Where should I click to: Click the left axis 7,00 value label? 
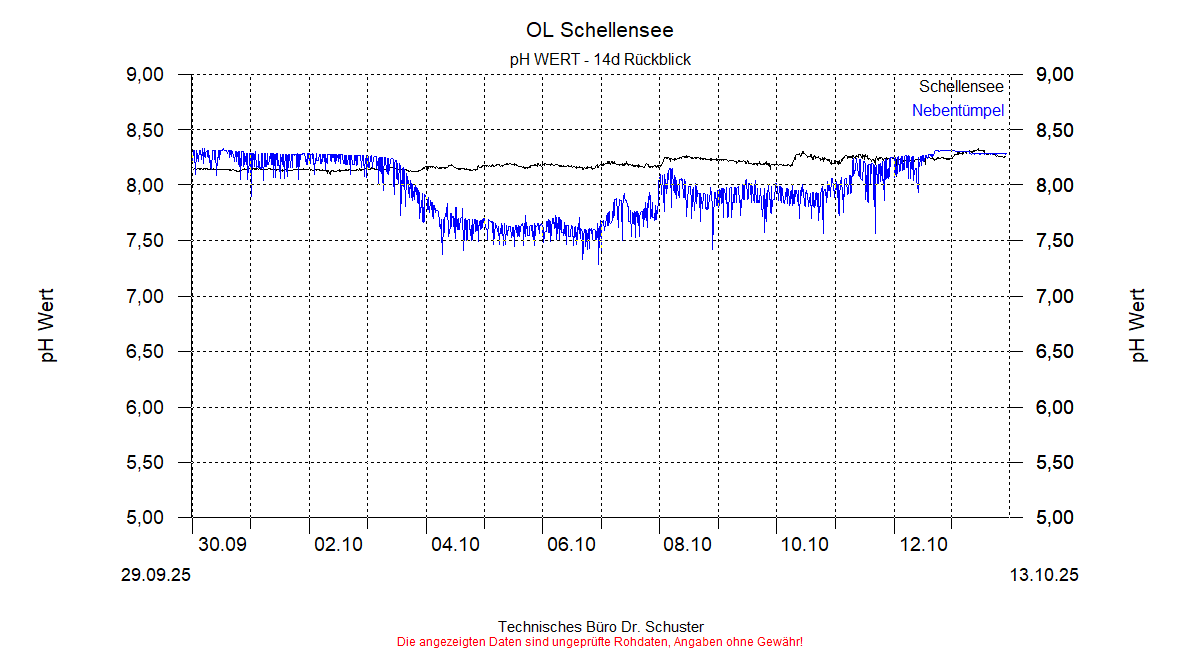click(x=144, y=296)
